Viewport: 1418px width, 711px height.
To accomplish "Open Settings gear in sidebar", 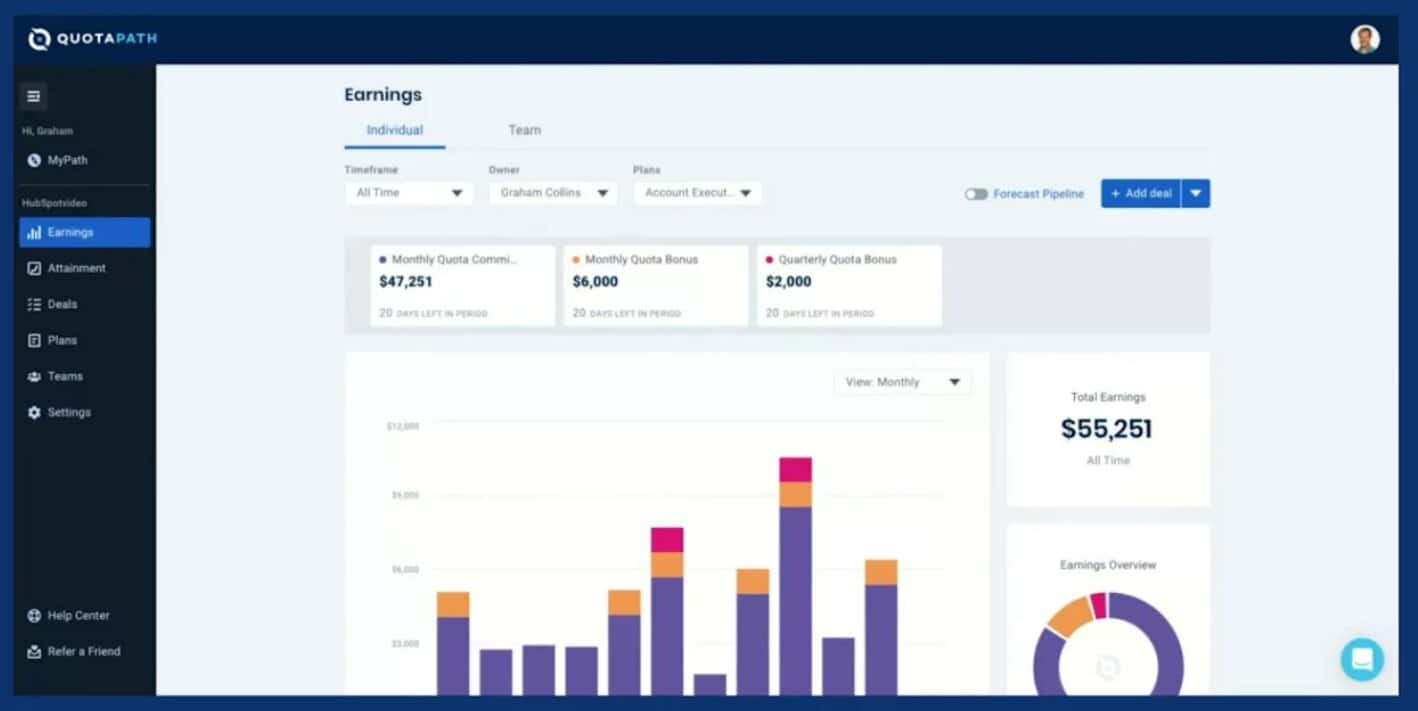I will click(x=34, y=412).
